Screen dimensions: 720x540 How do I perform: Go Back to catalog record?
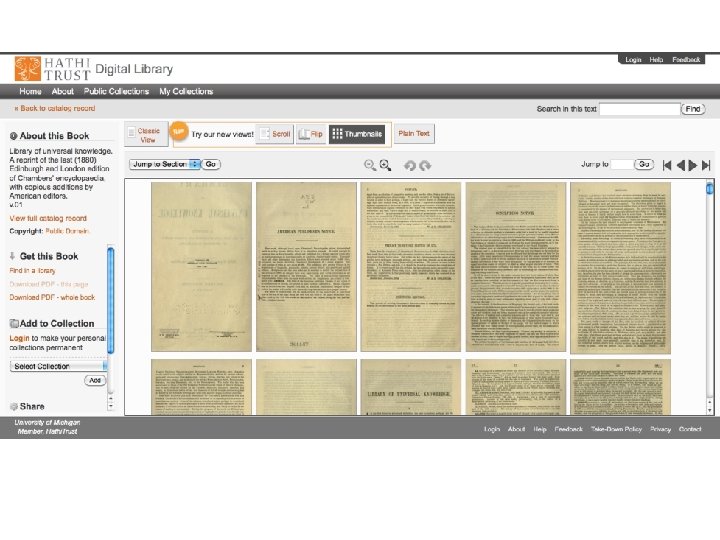(55, 108)
